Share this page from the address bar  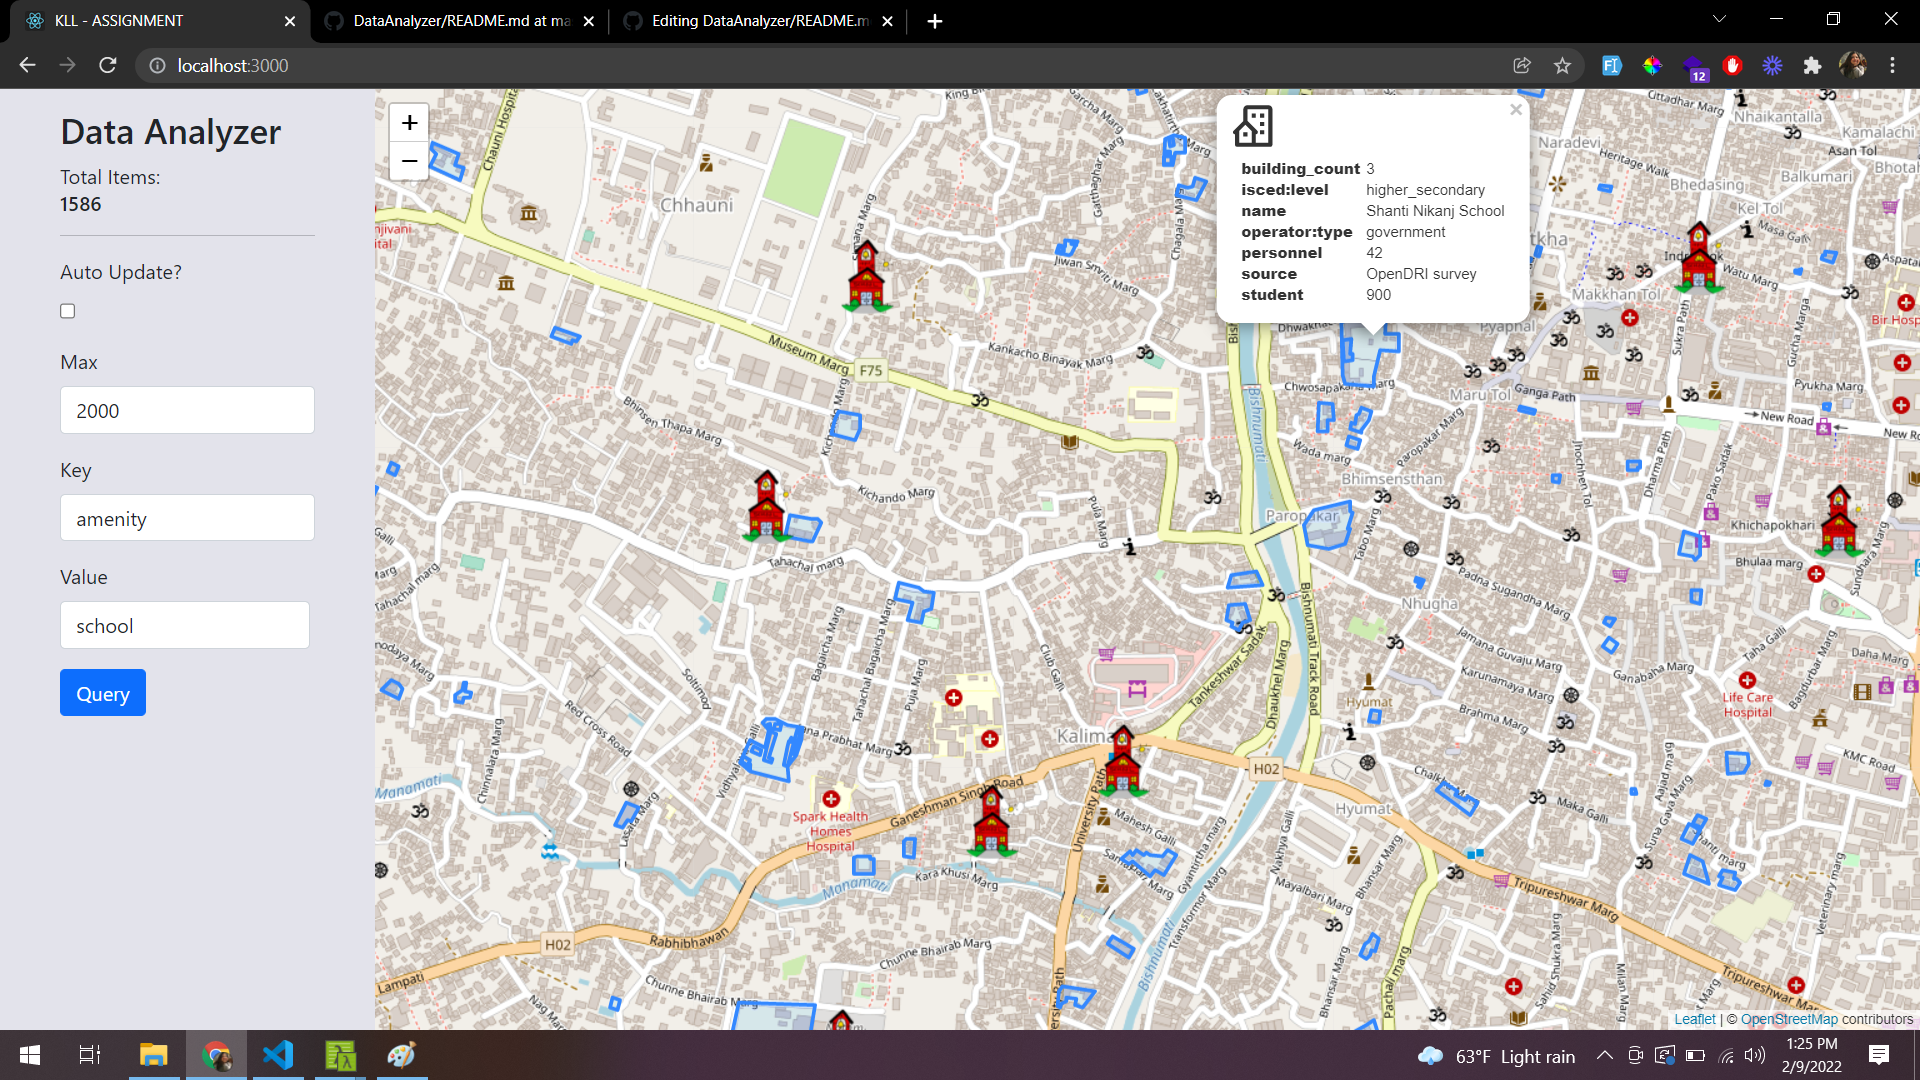pos(1522,65)
